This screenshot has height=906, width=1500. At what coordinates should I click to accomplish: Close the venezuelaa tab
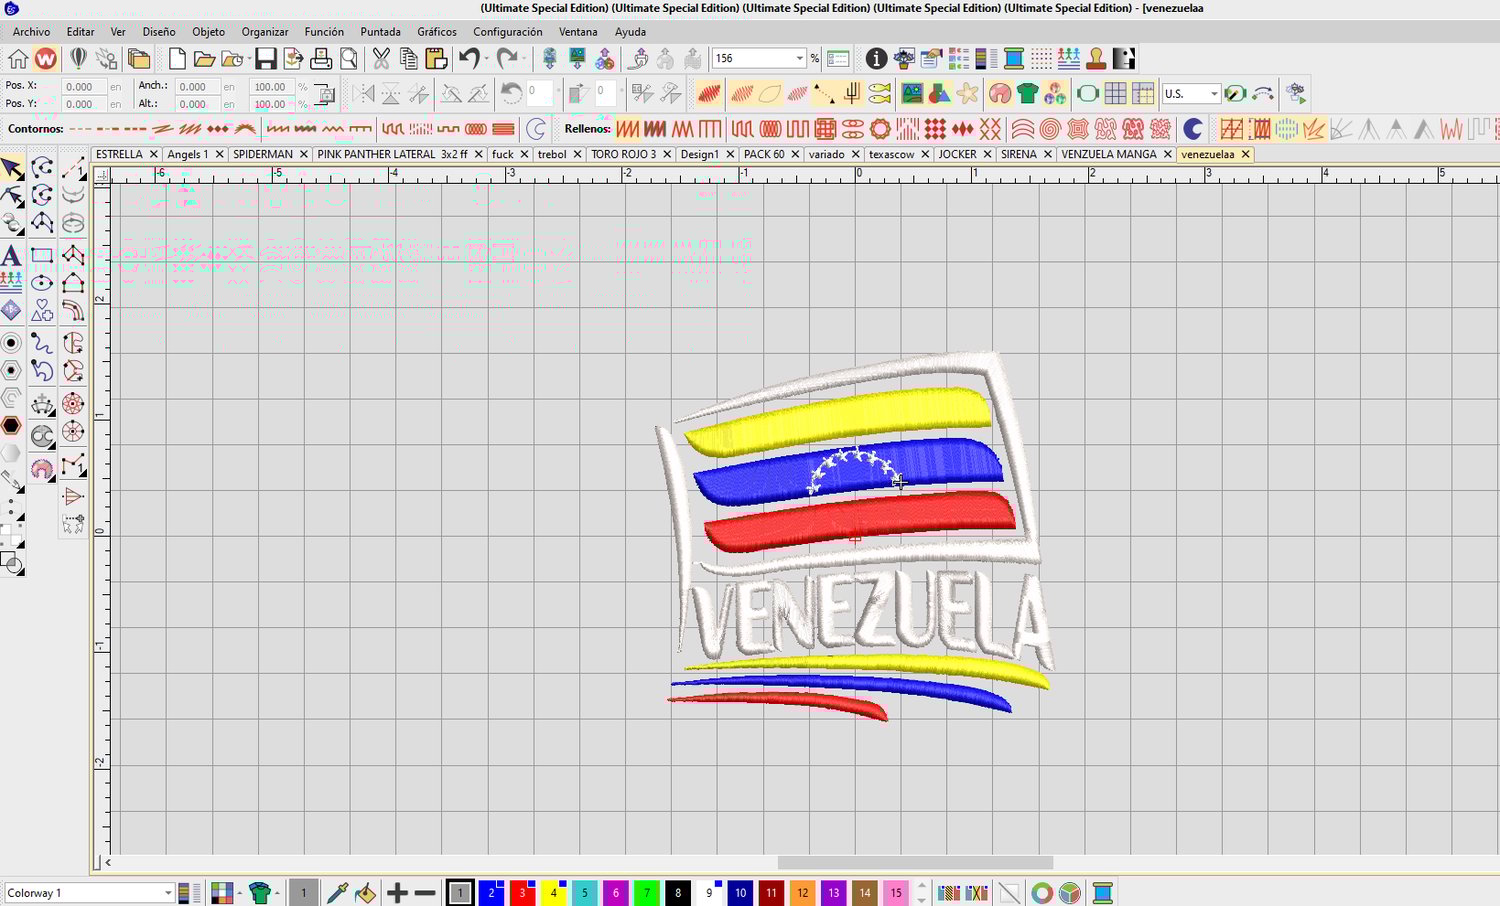click(1245, 154)
